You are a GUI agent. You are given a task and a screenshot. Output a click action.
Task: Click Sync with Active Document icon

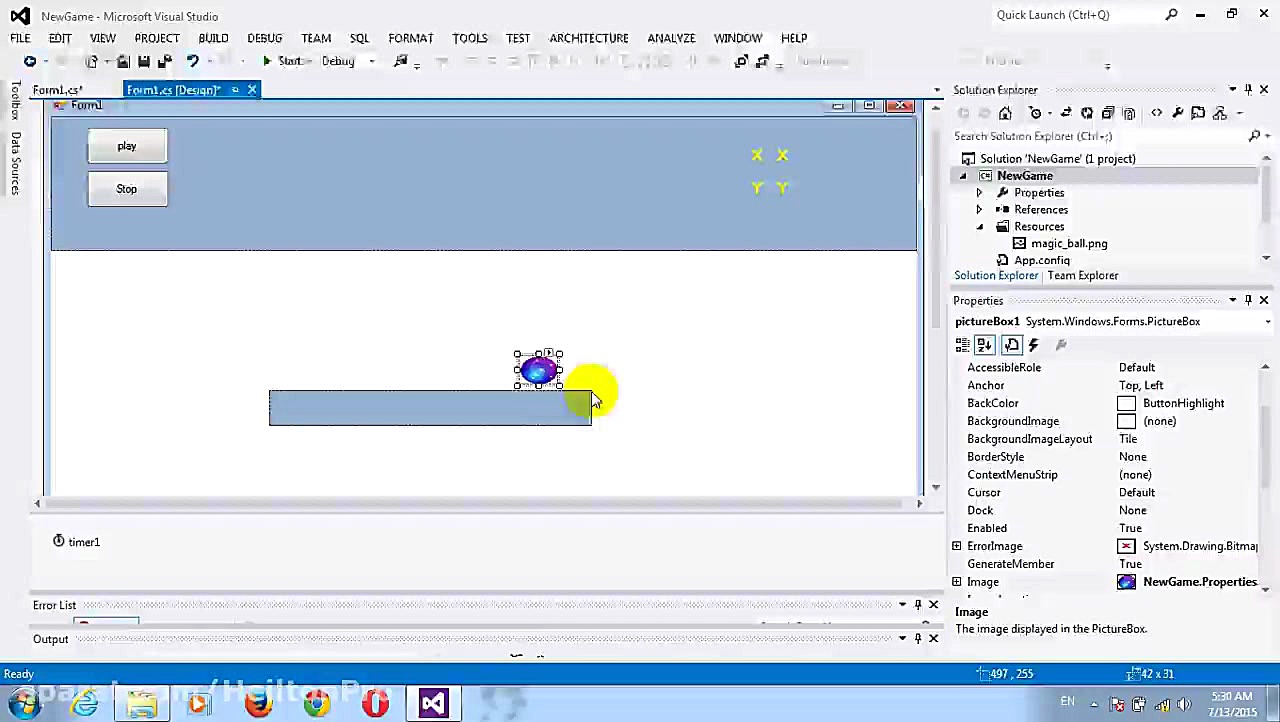click(1066, 113)
